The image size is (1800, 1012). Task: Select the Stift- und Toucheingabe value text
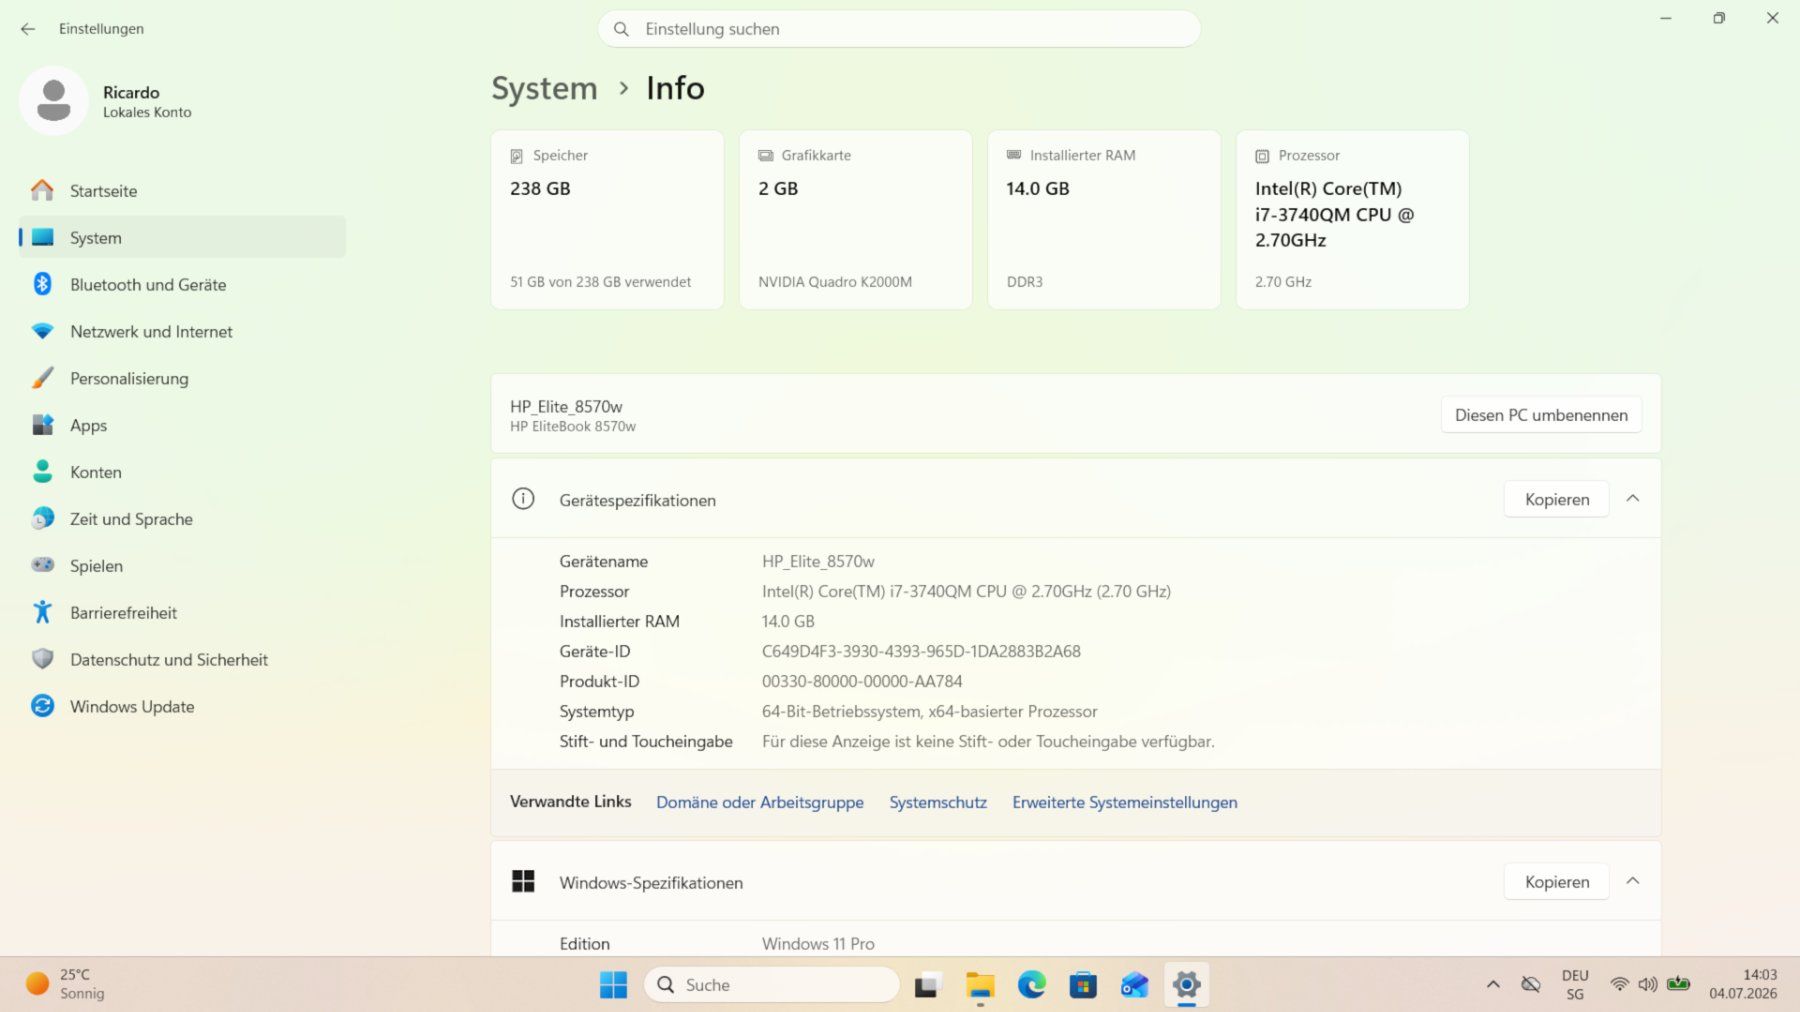[988, 741]
